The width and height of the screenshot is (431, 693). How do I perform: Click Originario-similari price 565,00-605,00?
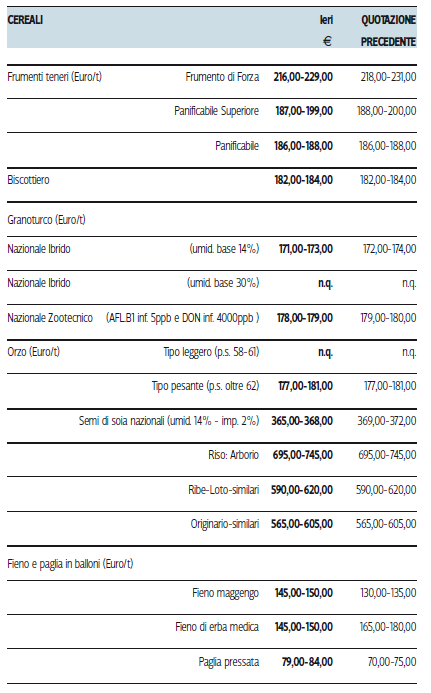point(302,524)
